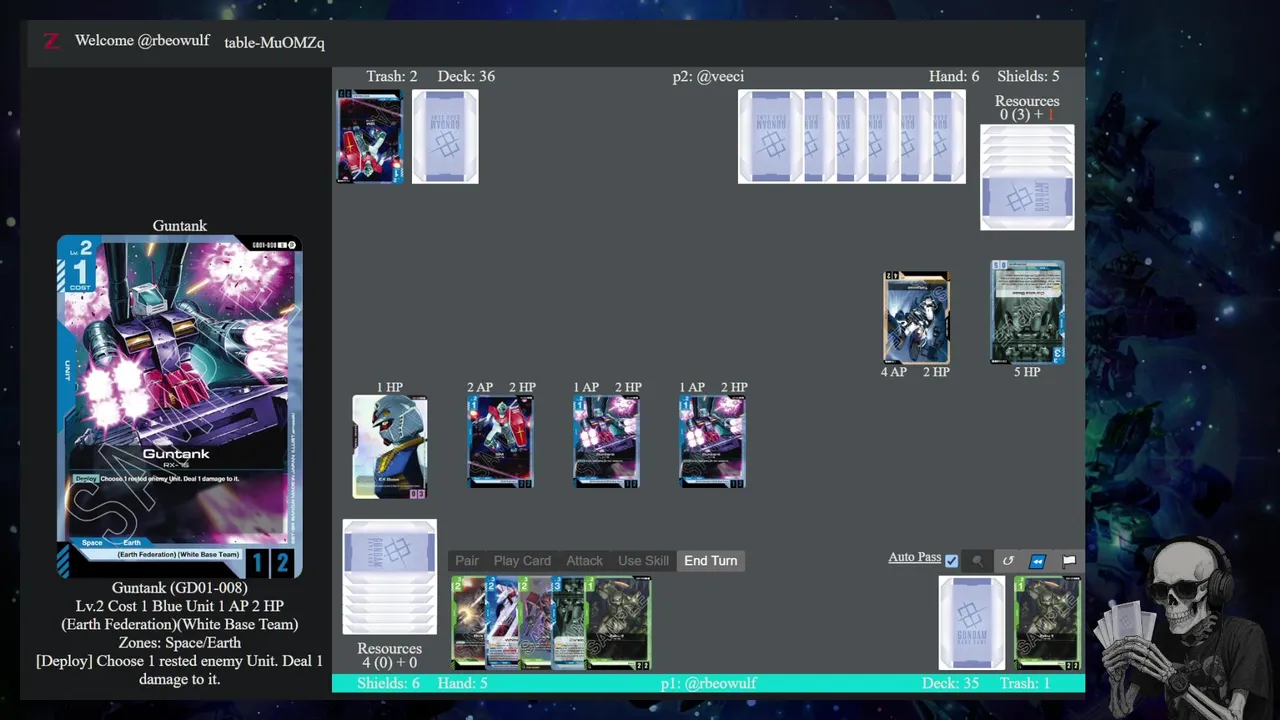1280x720 pixels.
Task: Click opponent's resource stack
Action: [1027, 177]
